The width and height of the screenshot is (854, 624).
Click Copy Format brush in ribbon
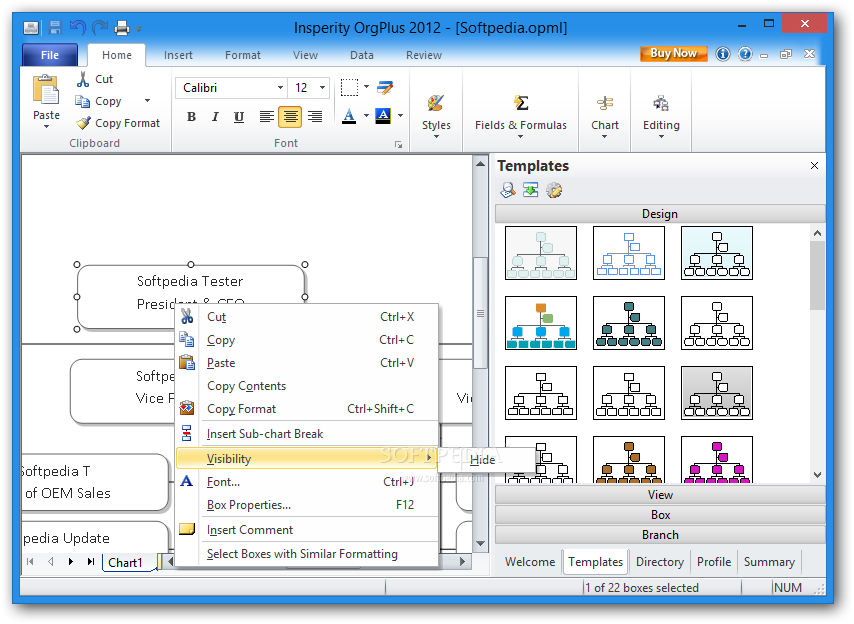click(83, 123)
